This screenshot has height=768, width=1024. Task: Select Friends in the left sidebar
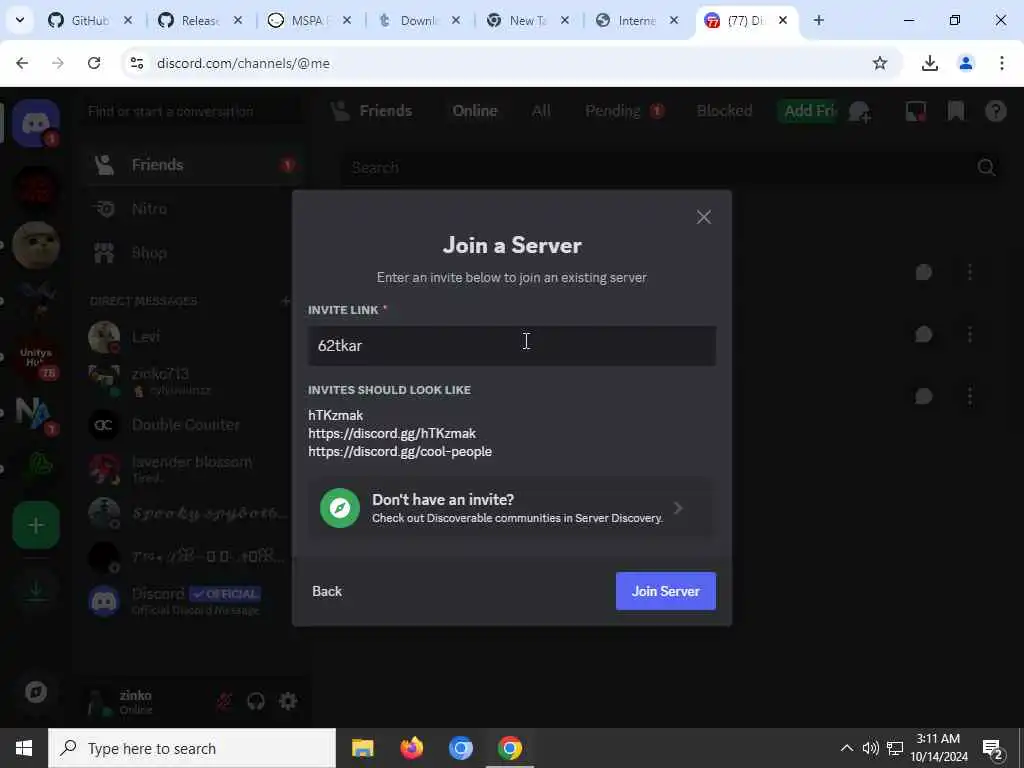194,165
